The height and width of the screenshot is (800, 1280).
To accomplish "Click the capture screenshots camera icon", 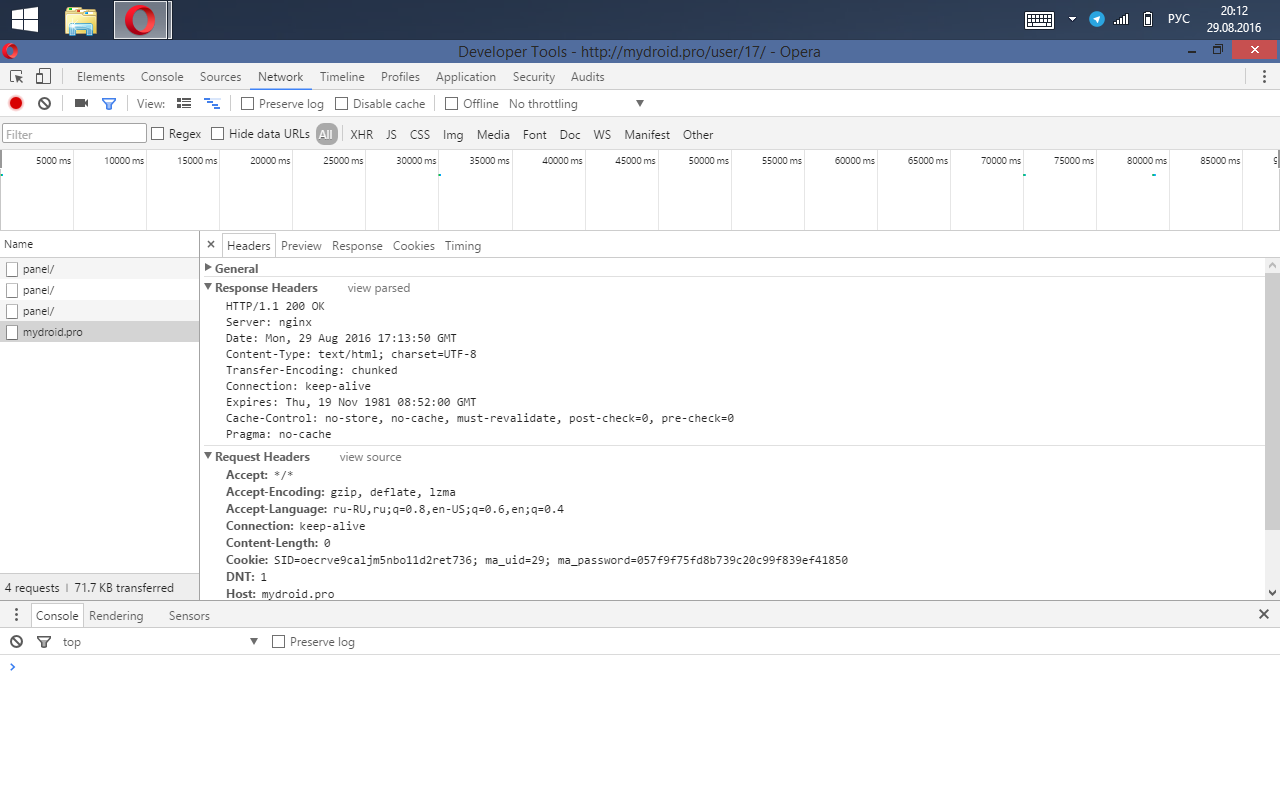I will 82,103.
